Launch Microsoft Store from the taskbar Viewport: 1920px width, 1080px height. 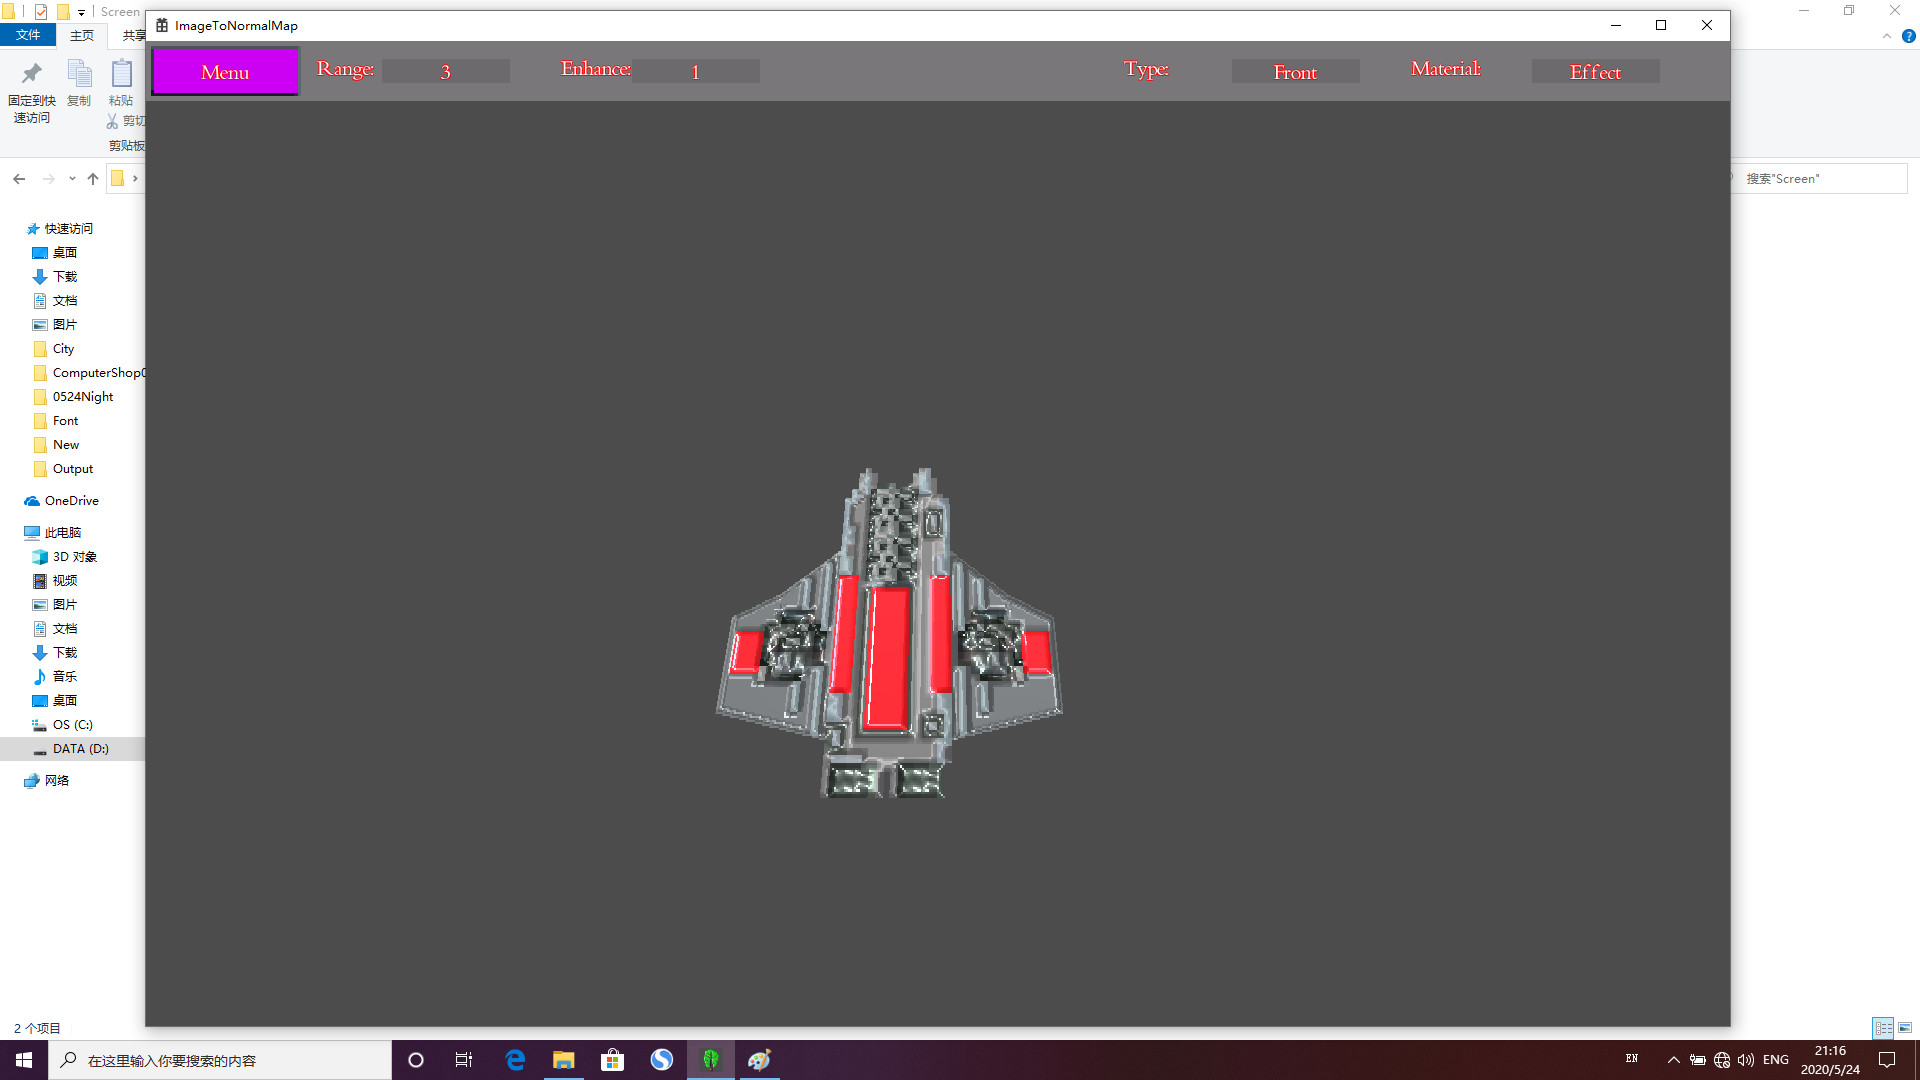pyautogui.click(x=612, y=1059)
